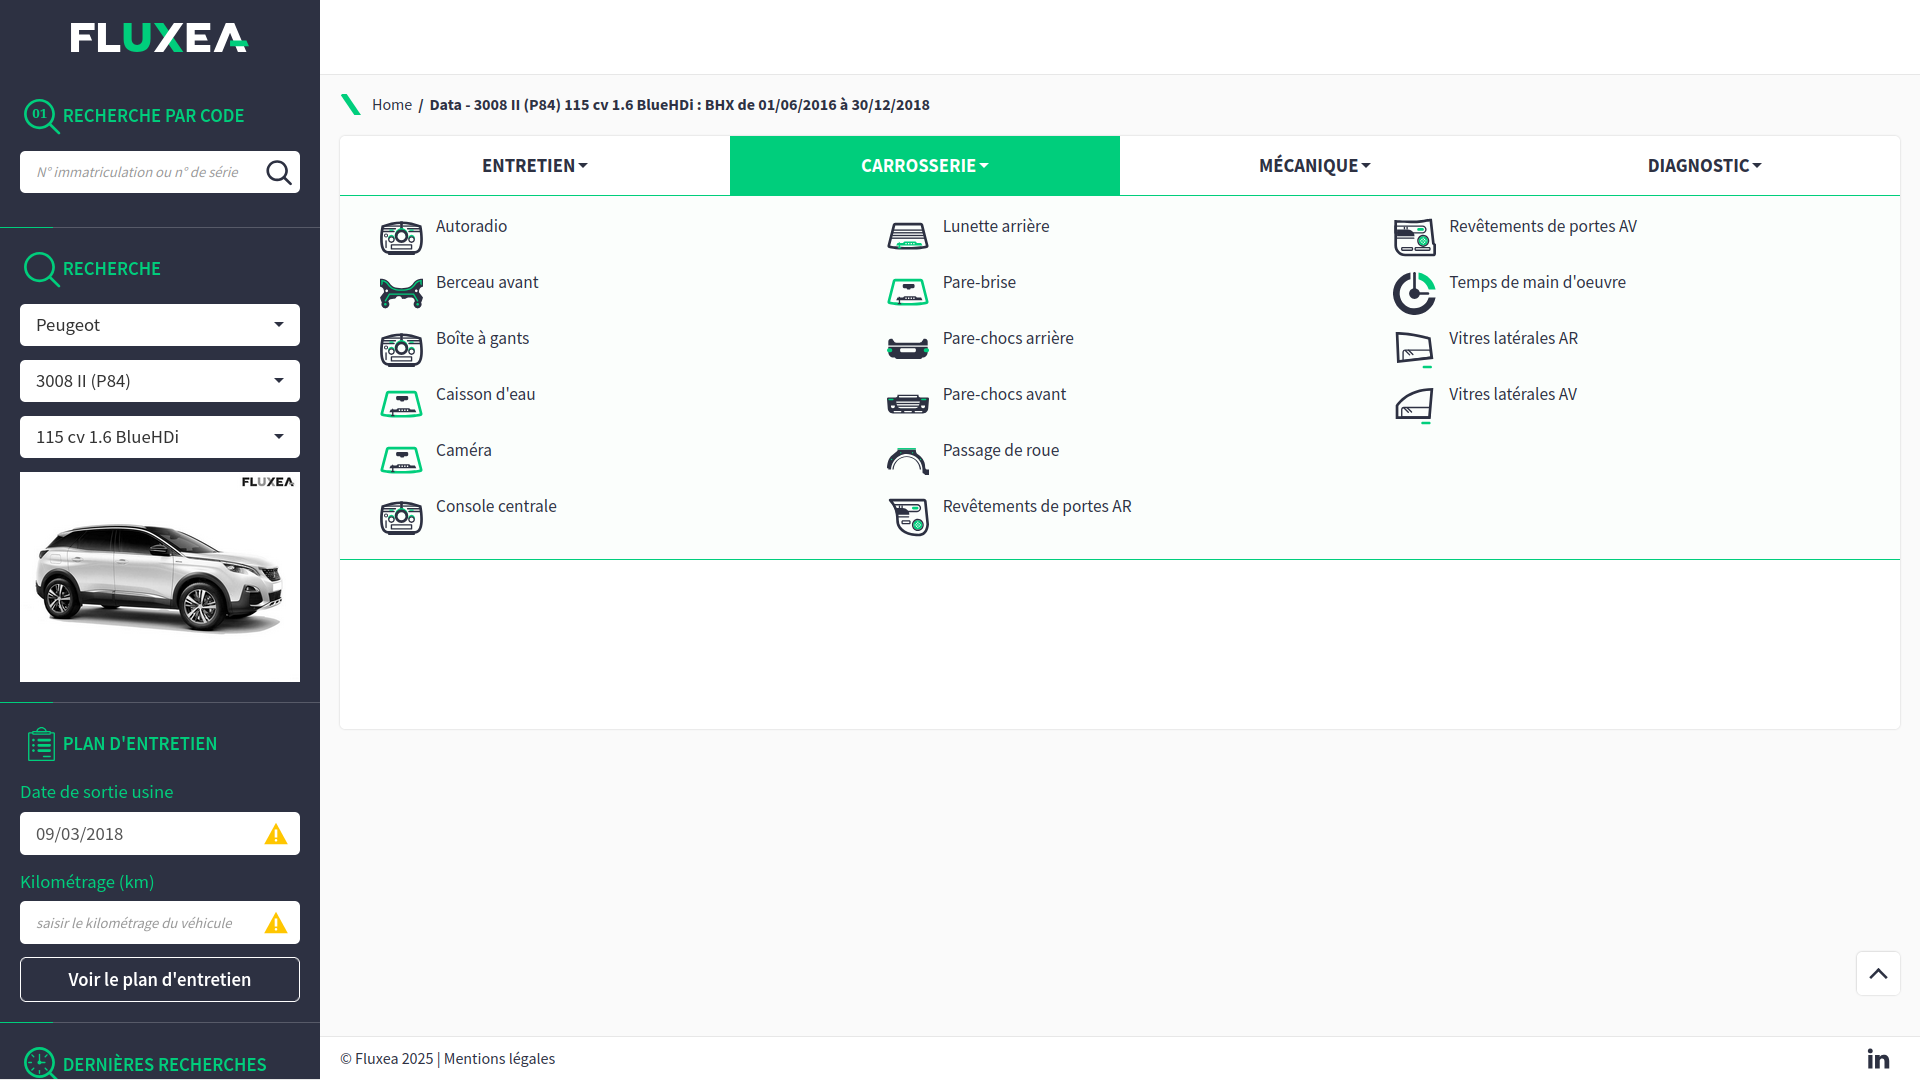1920x1080 pixels.
Task: Open the Pare-brise link
Action: [x=979, y=283]
